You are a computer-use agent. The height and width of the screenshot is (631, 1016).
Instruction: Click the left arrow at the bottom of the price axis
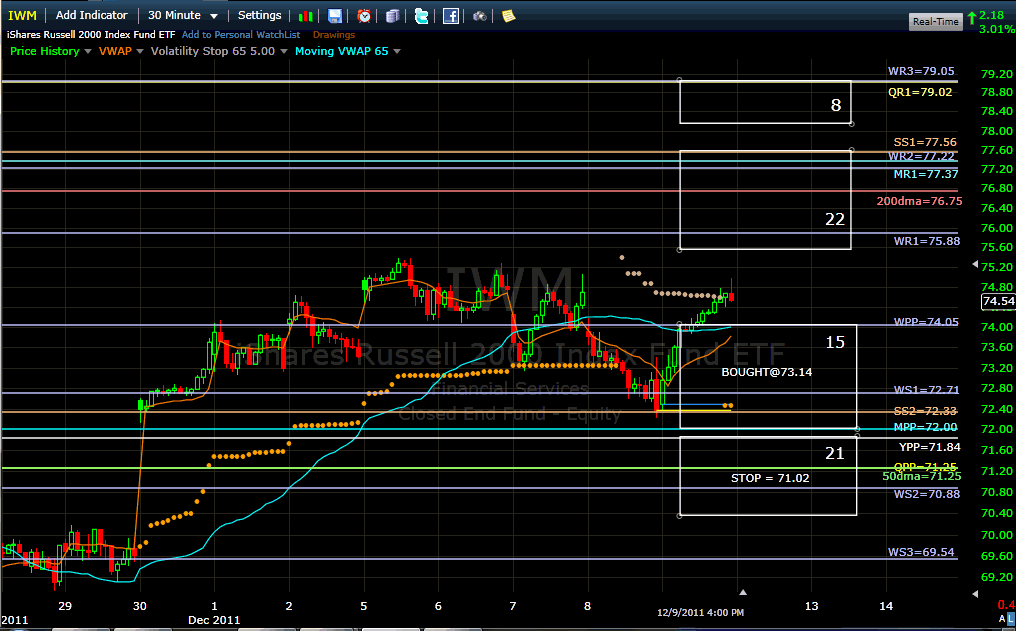[975, 593]
